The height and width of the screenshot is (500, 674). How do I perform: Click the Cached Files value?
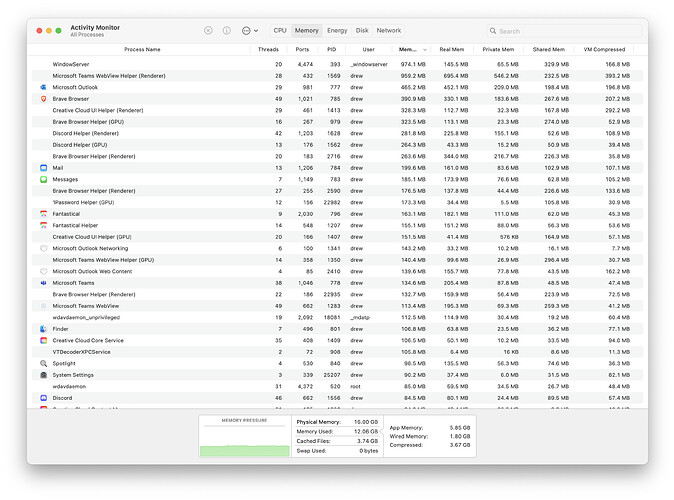point(368,441)
